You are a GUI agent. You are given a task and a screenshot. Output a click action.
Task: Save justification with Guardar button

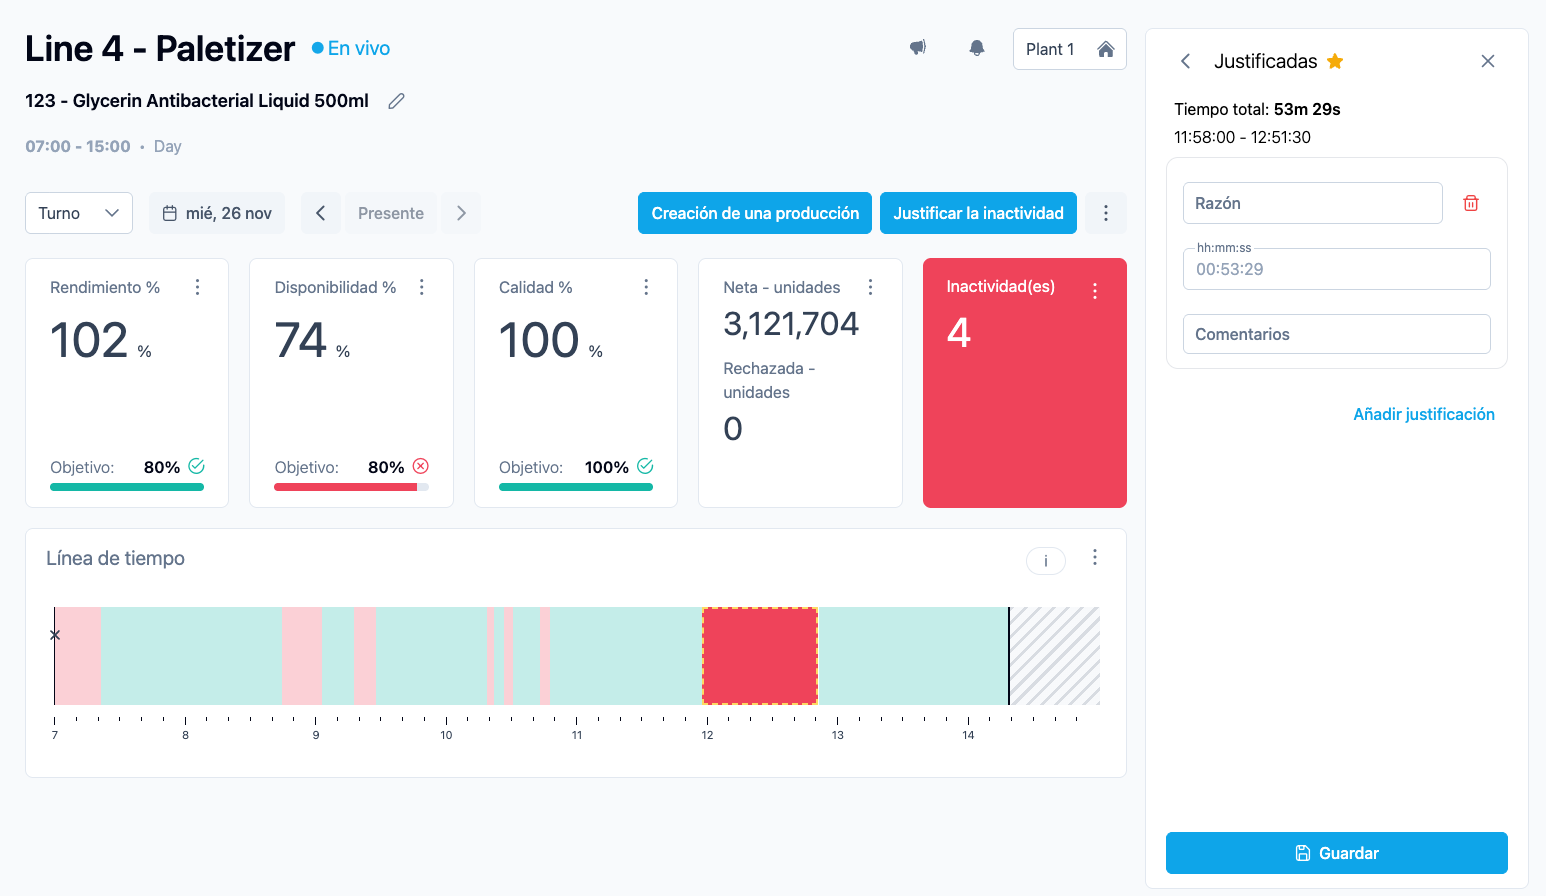[1337, 853]
